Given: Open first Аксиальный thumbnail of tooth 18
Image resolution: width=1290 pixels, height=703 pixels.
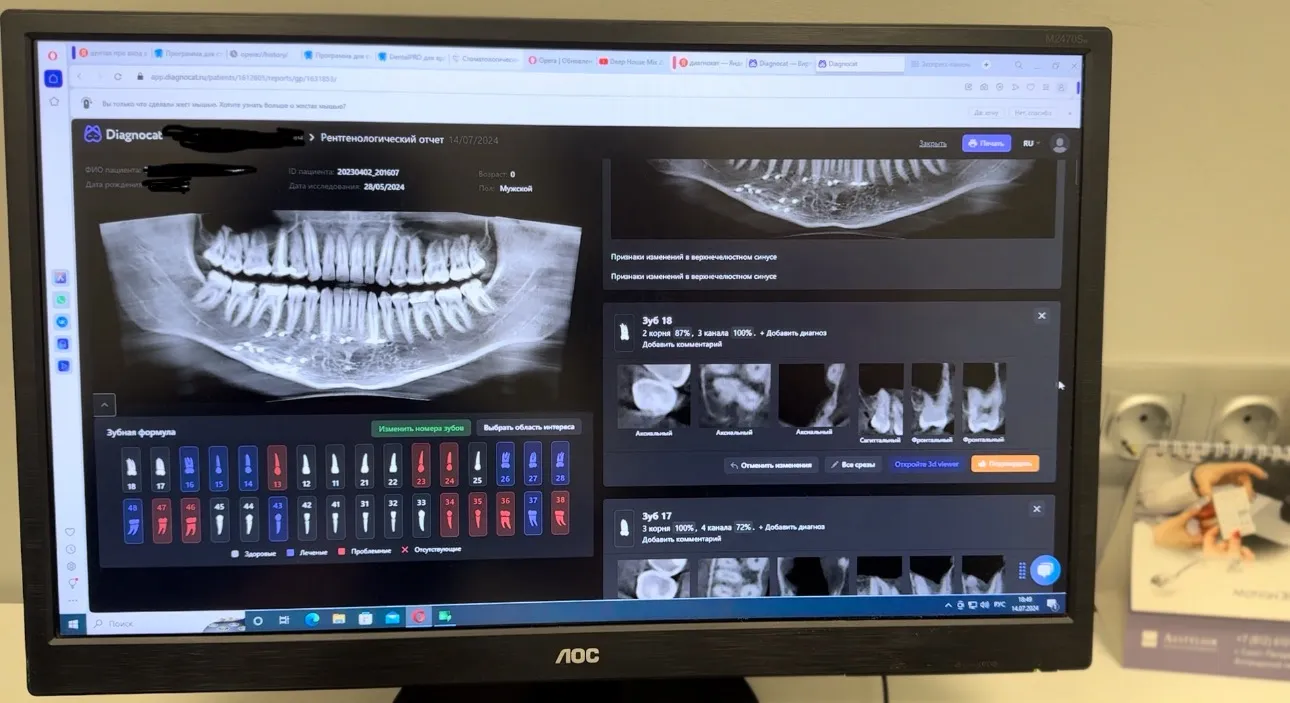Looking at the screenshot, I should click(x=653, y=396).
